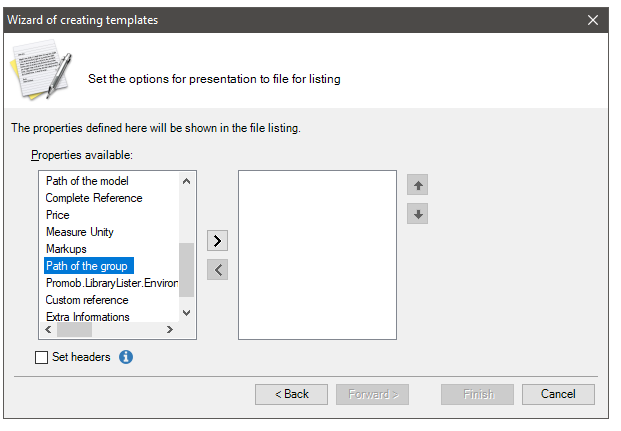Click list vertical scrollbar down arrow
The width and height of the screenshot is (621, 431).
[x=187, y=313]
